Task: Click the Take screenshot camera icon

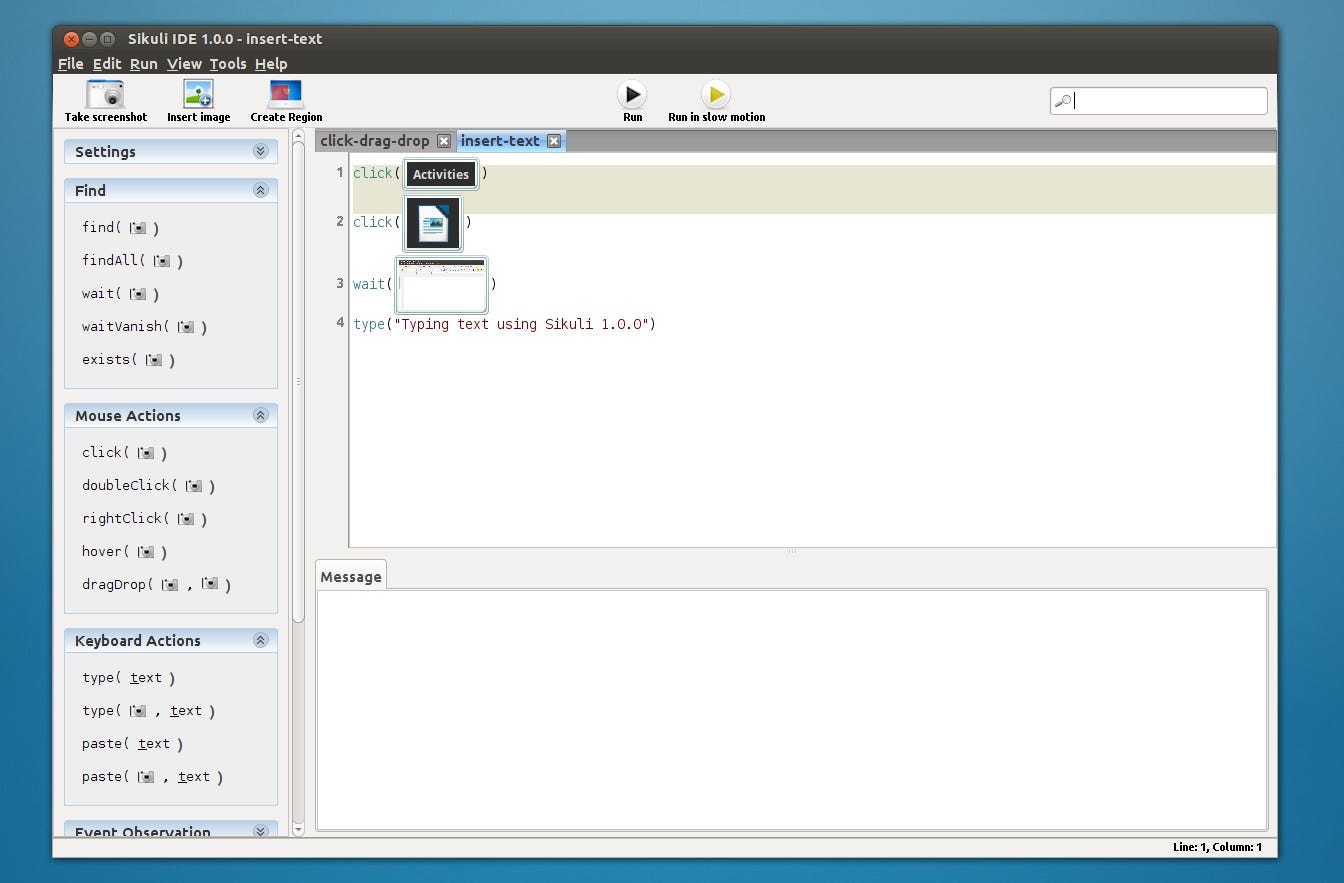Action: click(x=105, y=95)
